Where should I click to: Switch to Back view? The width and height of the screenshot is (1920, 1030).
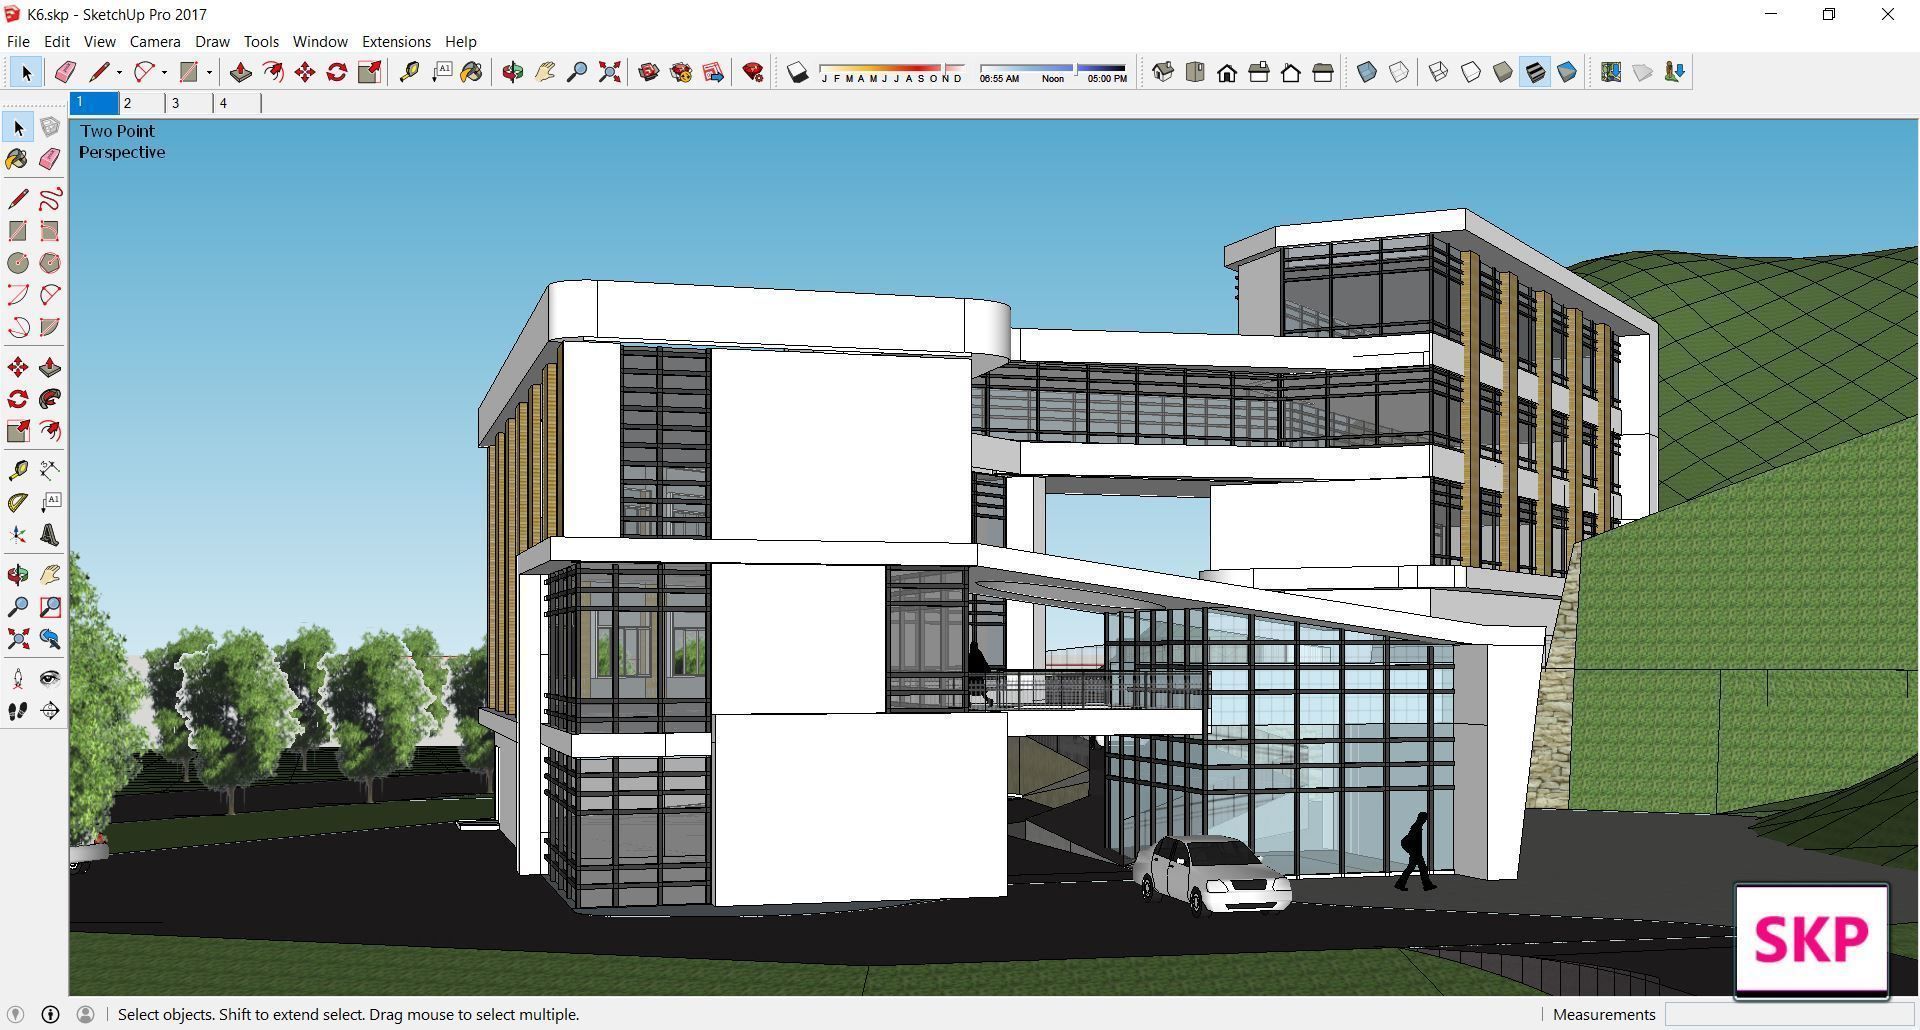(1291, 72)
